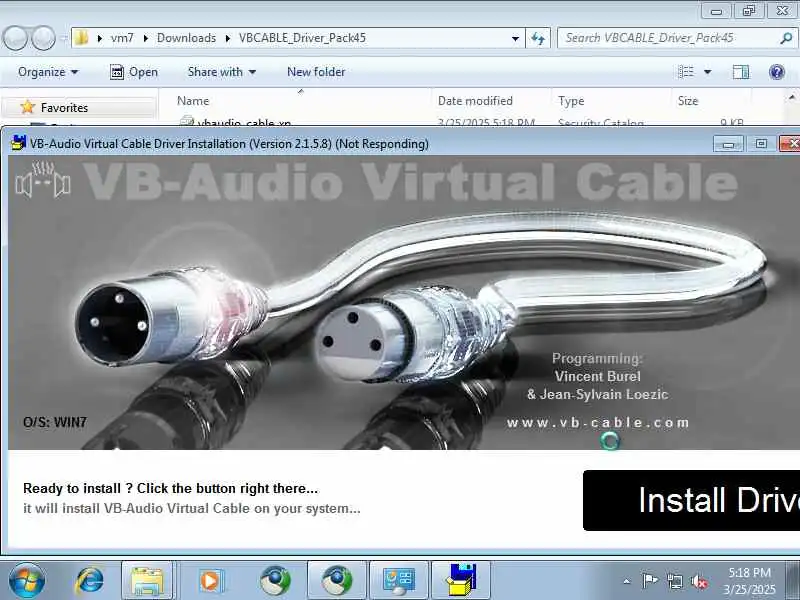
Task: Change view icon in Explorer toolbar
Action: tap(686, 72)
